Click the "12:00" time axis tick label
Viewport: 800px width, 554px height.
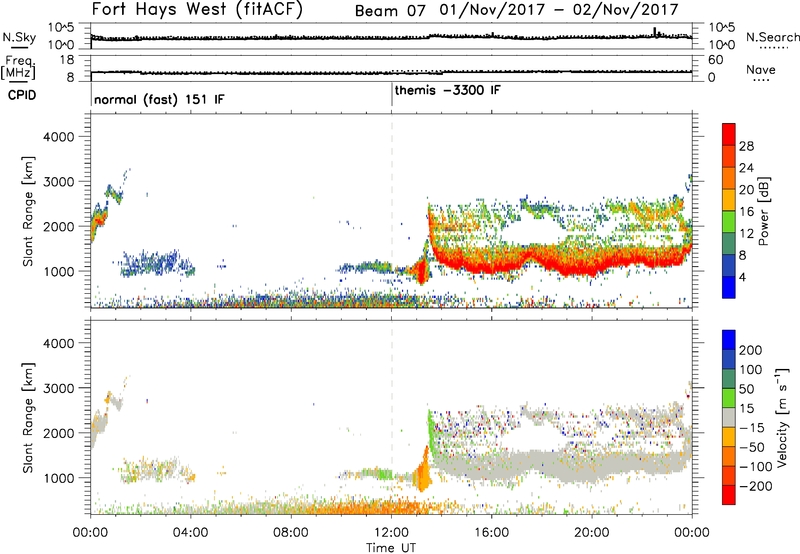click(x=391, y=533)
